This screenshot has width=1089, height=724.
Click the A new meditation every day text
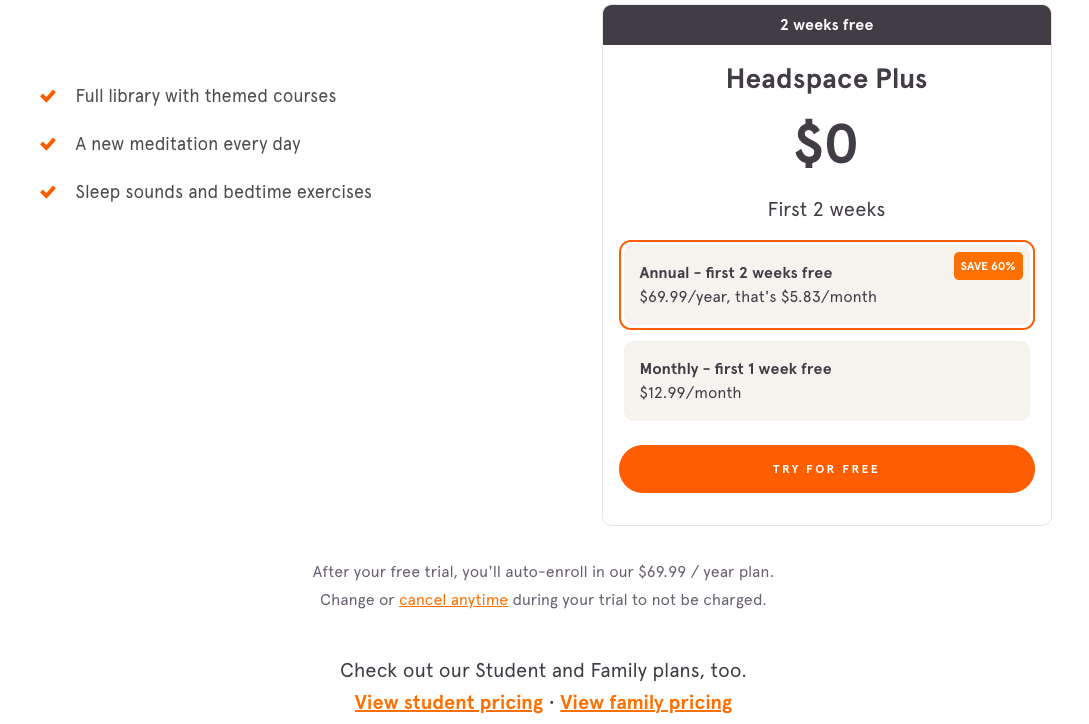(x=188, y=144)
